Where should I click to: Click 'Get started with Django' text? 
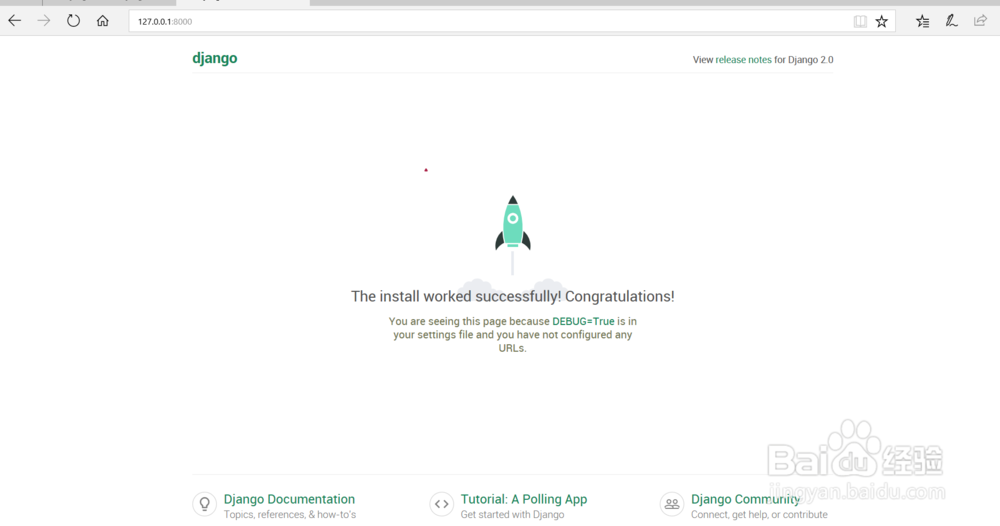(x=512, y=515)
